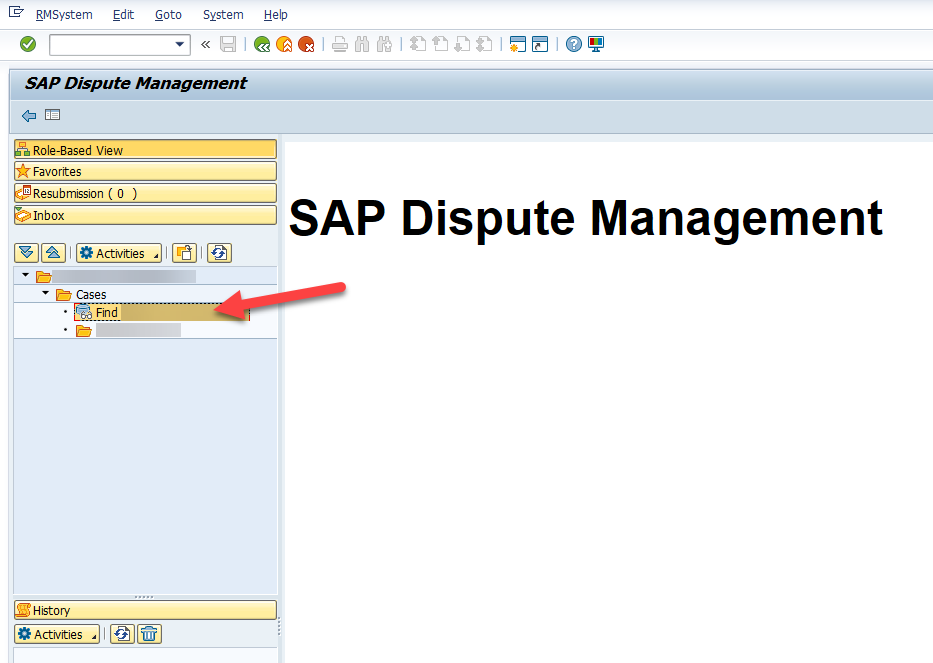This screenshot has height=663, width=933.
Task: Click the Refresh icon under History
Action: [123, 634]
